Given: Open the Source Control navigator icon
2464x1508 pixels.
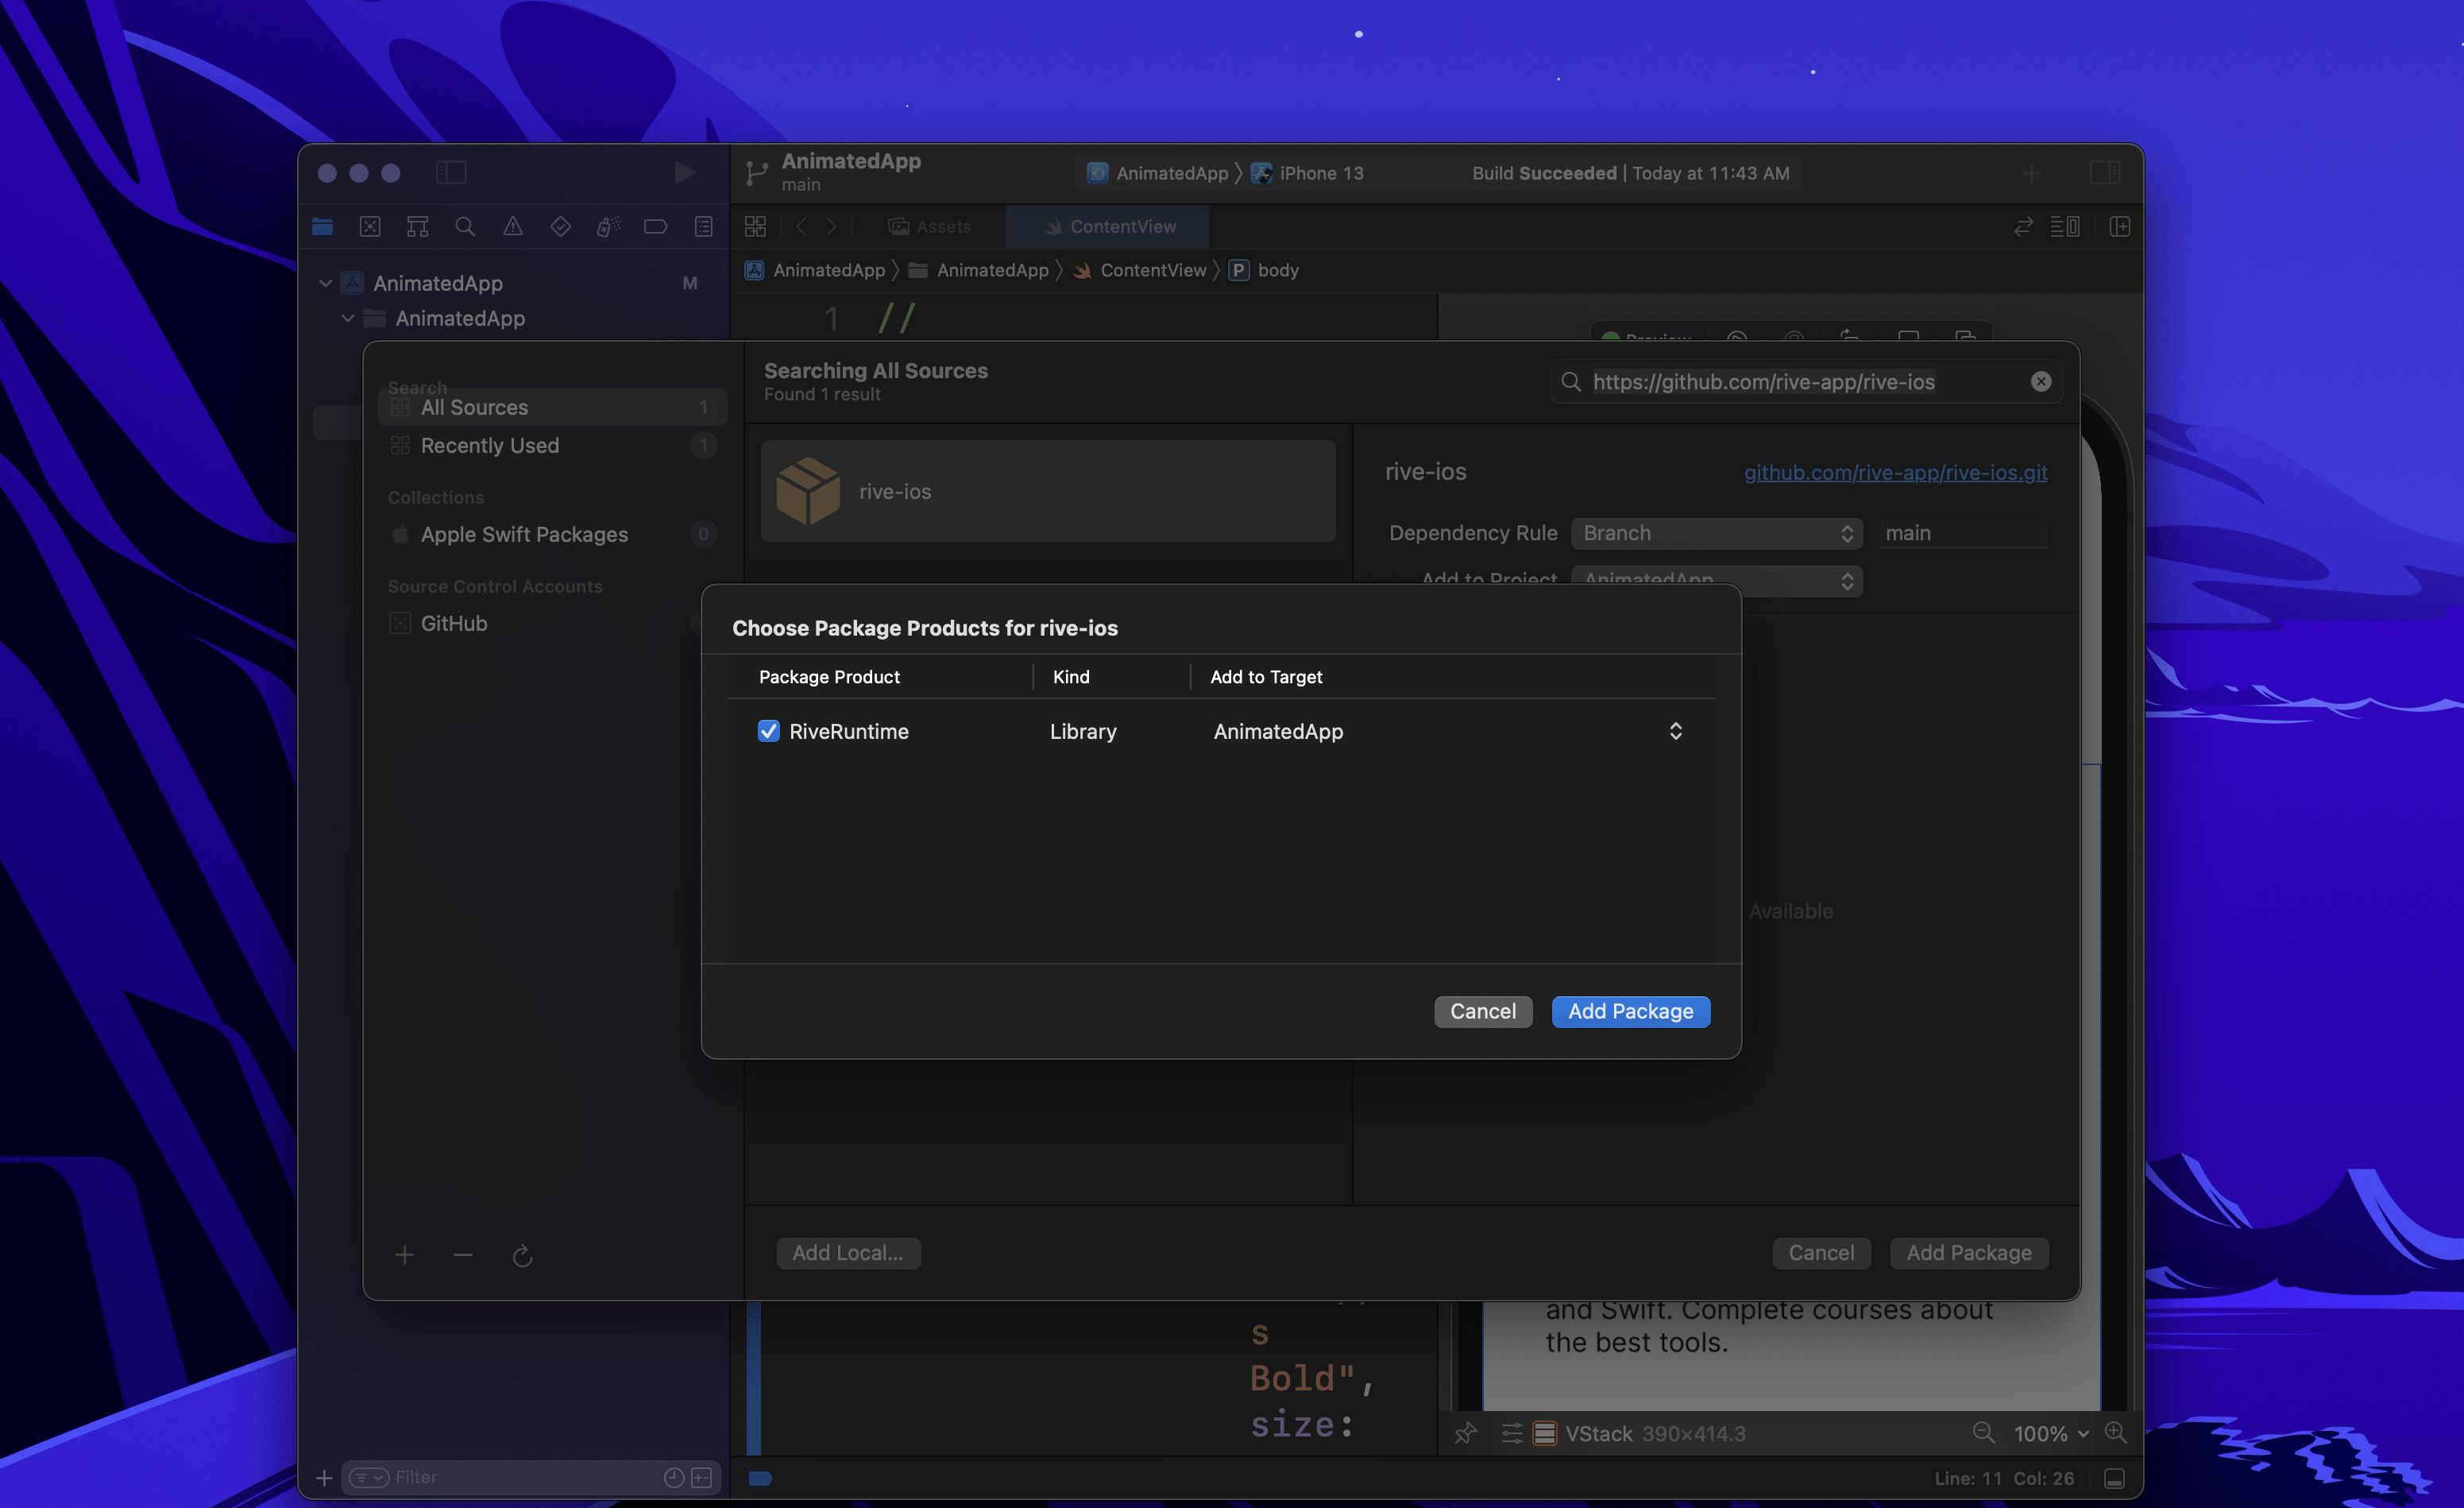Looking at the screenshot, I should pyautogui.click(x=370, y=227).
